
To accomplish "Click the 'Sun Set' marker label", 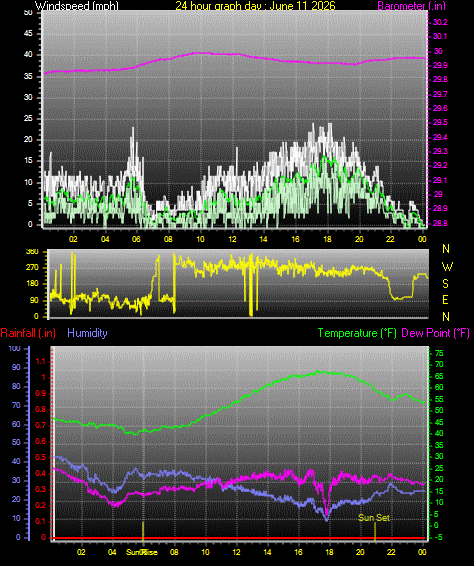I will (374, 518).
